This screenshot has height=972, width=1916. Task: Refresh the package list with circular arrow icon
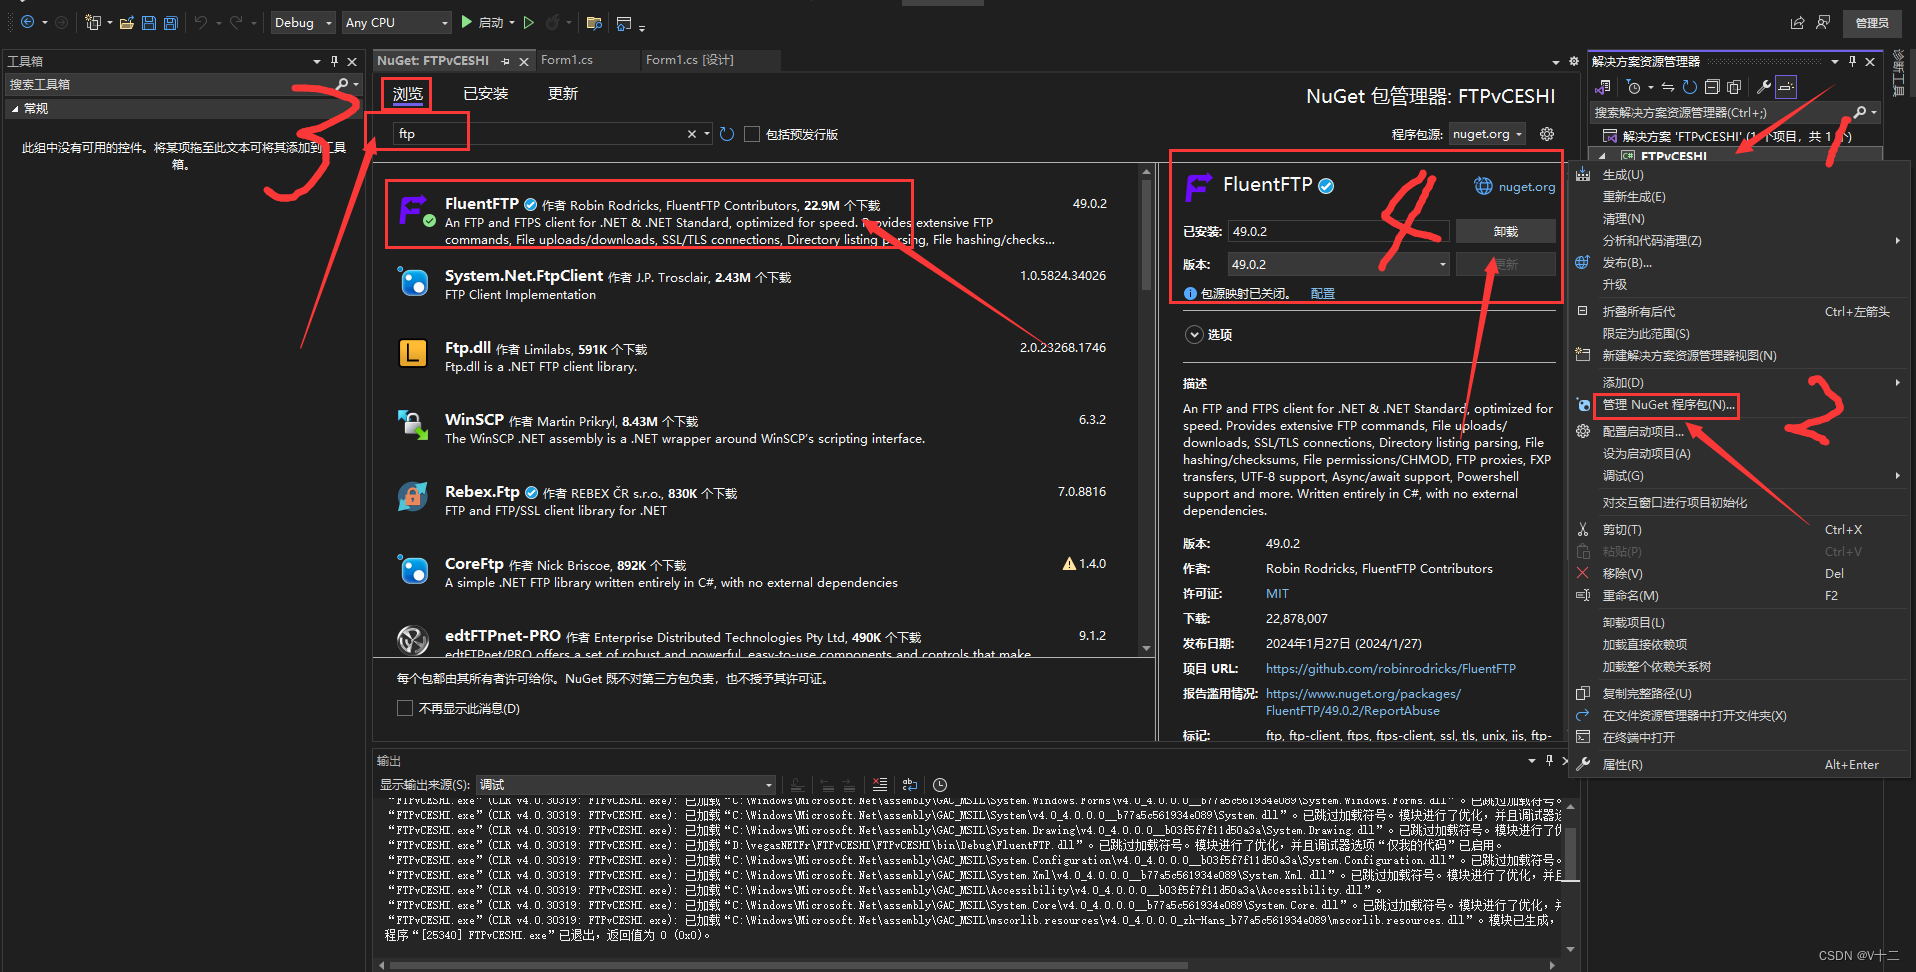(726, 133)
